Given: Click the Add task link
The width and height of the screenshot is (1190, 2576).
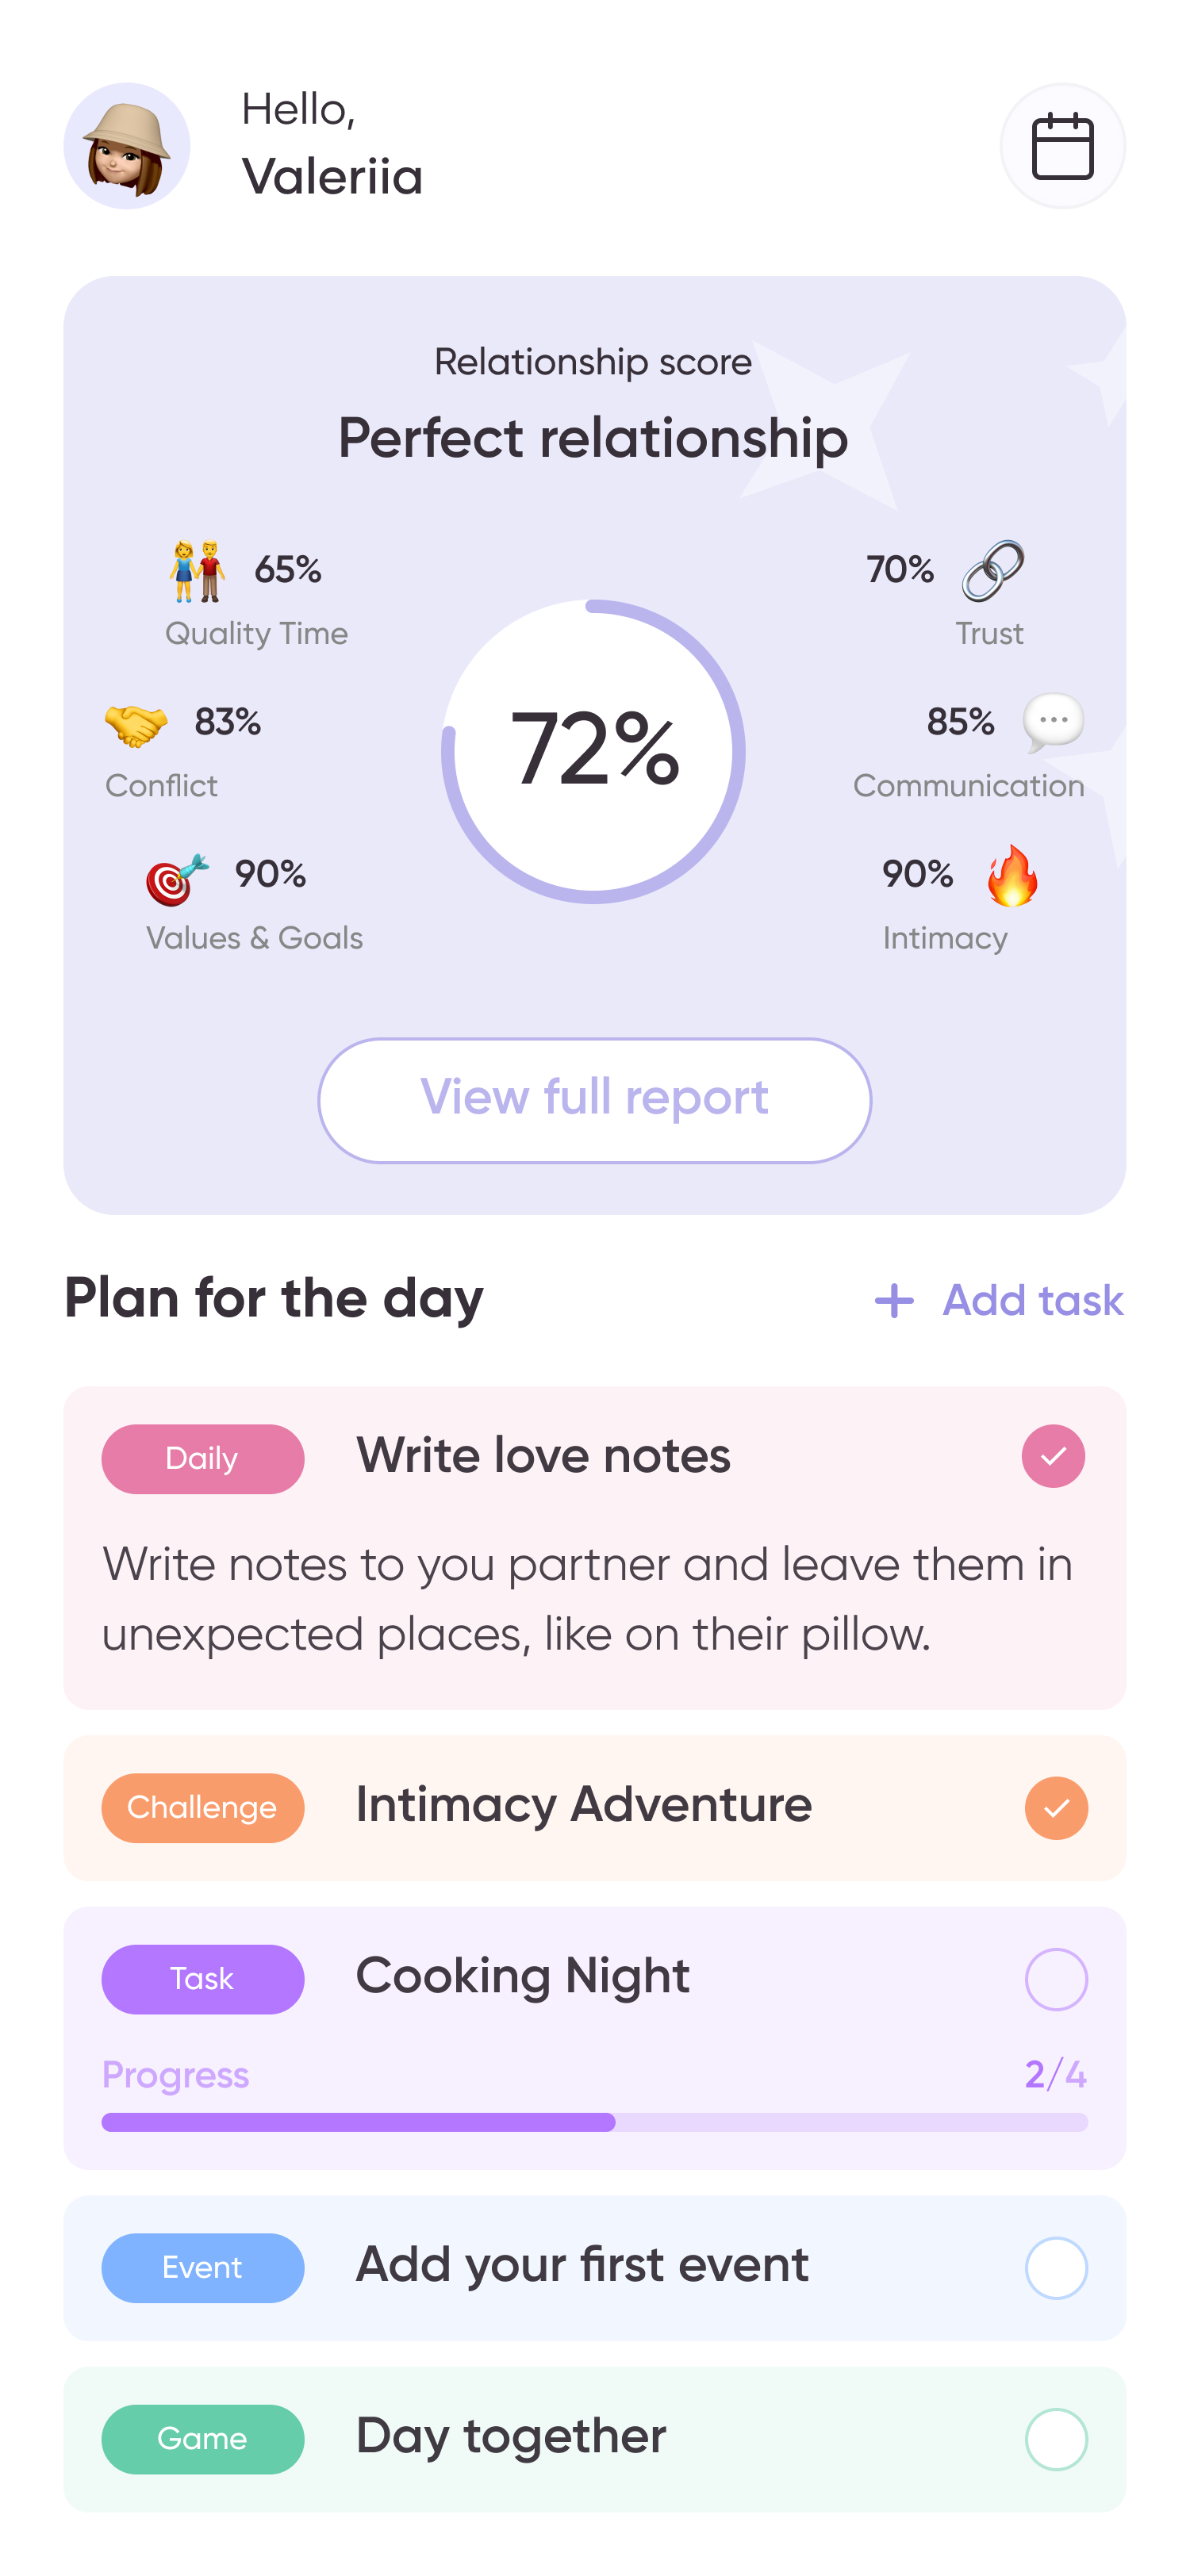Looking at the screenshot, I should point(1032,1301).
